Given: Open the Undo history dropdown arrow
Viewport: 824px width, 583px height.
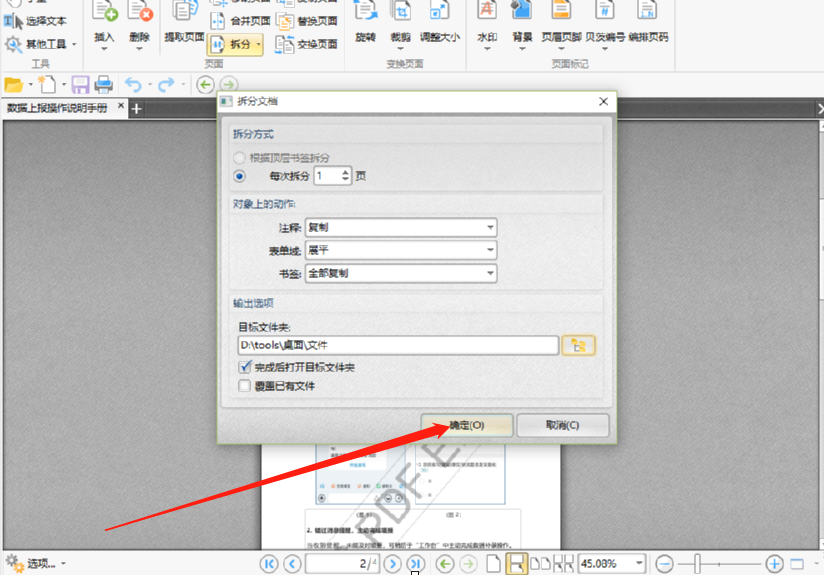Looking at the screenshot, I should (150, 85).
